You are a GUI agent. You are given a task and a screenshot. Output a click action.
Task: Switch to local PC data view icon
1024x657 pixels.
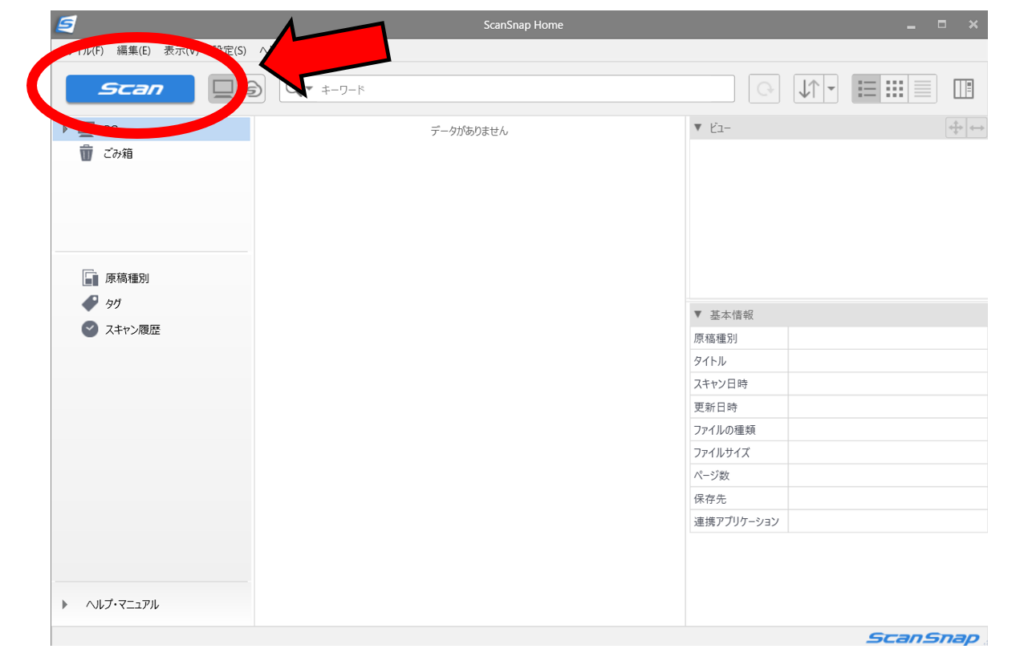tap(222, 89)
